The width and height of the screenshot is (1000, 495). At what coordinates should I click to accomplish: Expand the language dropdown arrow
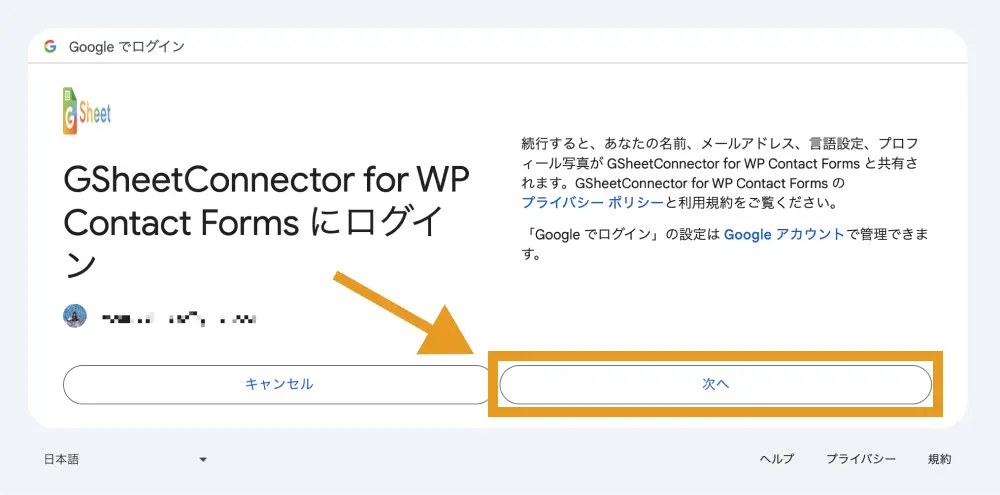click(203, 460)
